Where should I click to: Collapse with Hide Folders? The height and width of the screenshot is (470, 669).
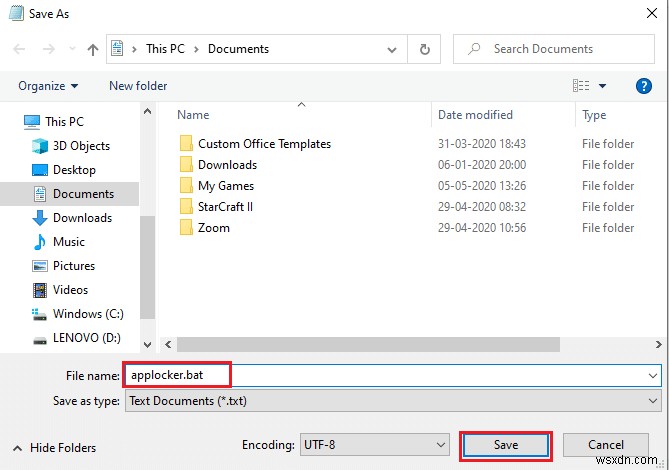(55, 448)
